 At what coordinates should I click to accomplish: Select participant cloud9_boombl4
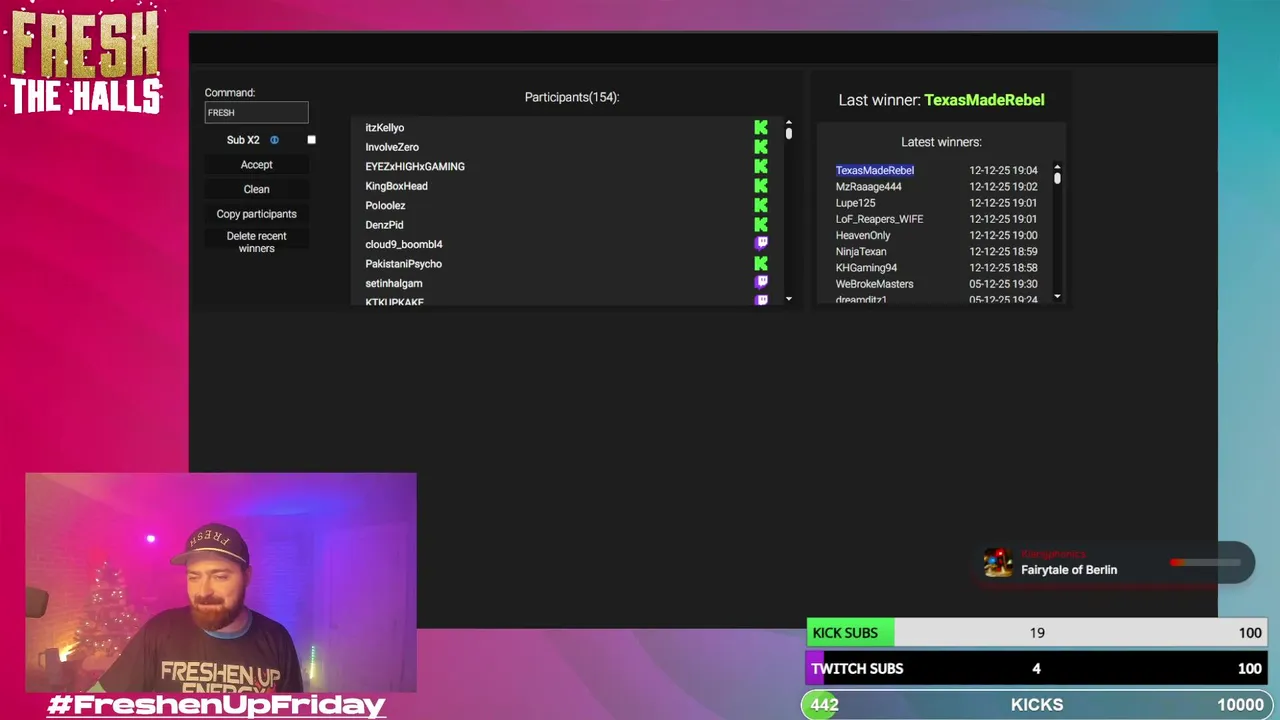(404, 244)
